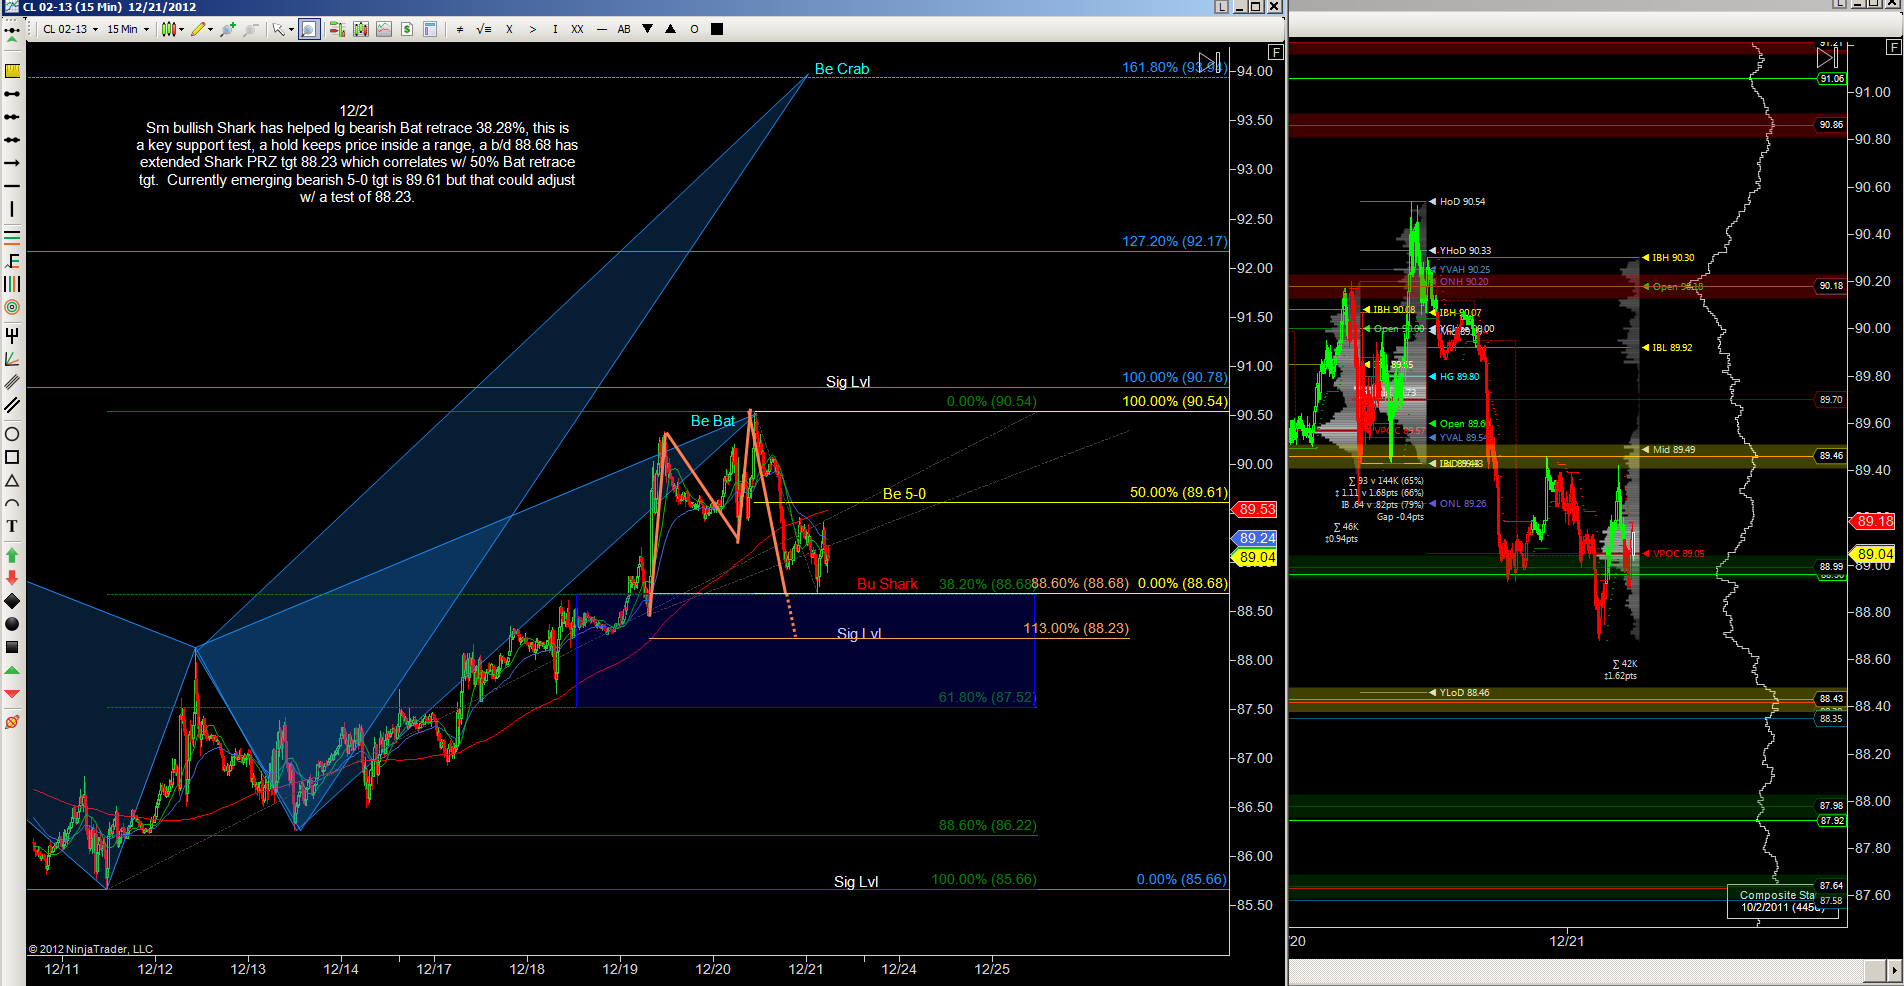The image size is (1904, 986).
Task: Select the rectangle drawing tool
Action: coord(12,457)
